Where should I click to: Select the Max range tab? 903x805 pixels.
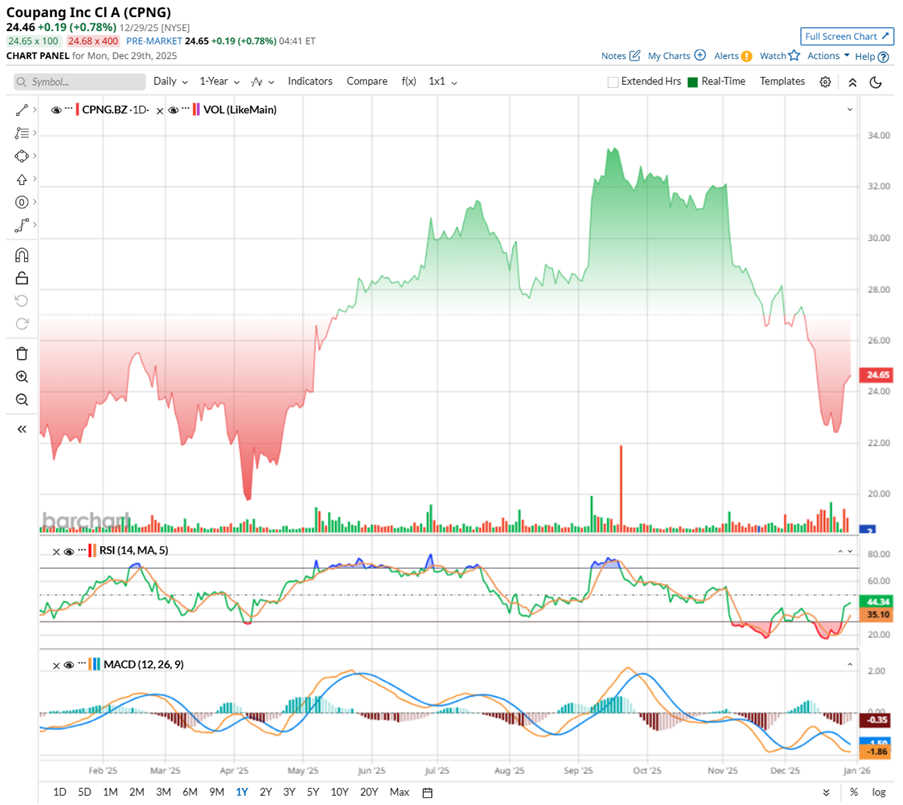tap(399, 792)
